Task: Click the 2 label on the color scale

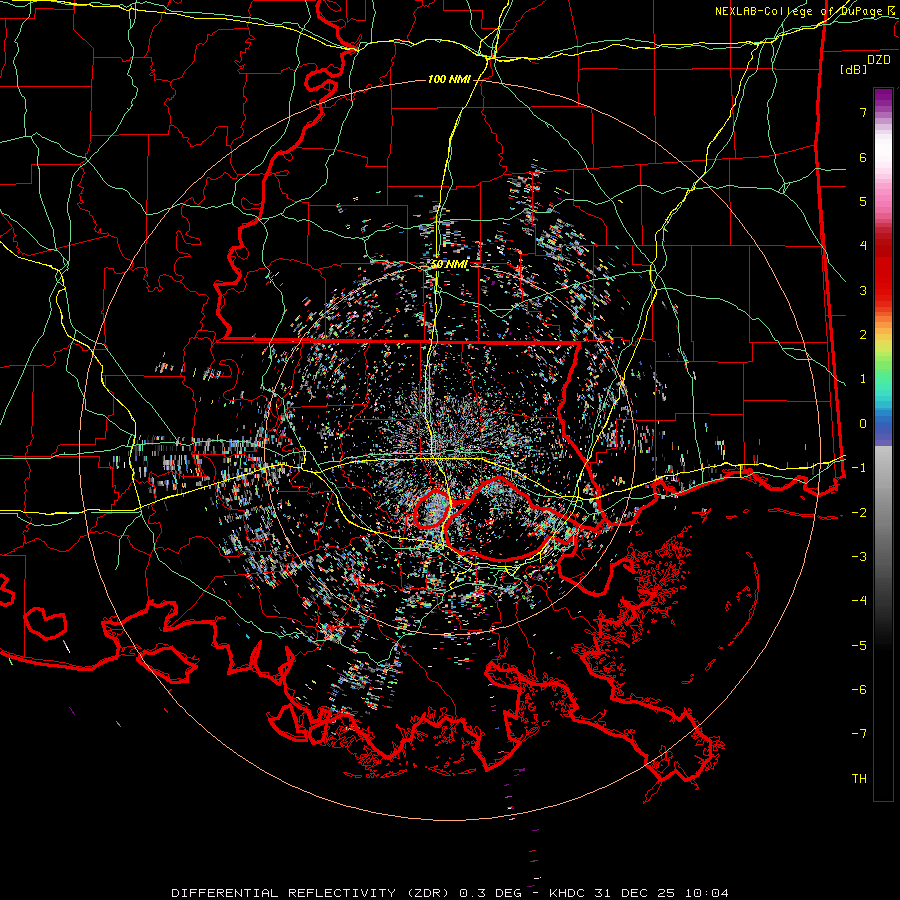Action: point(863,335)
